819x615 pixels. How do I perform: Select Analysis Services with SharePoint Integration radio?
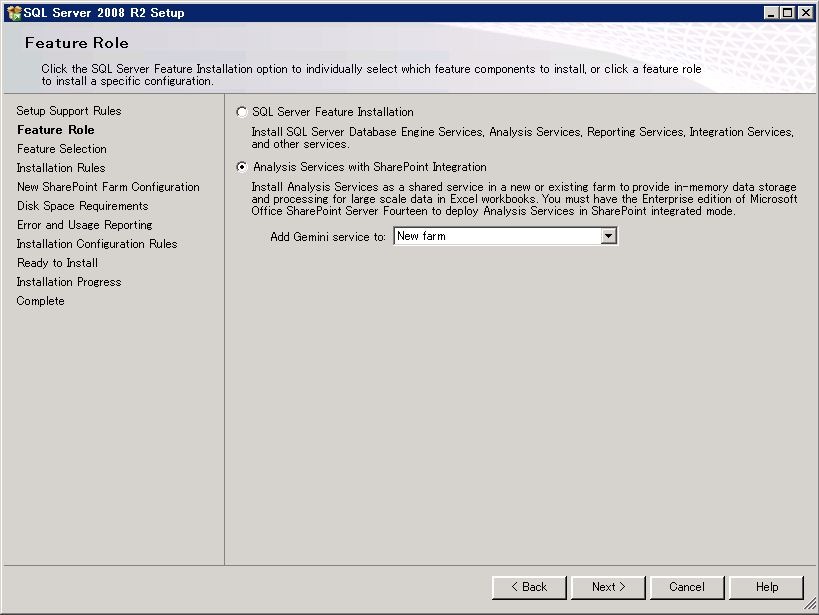click(x=241, y=167)
